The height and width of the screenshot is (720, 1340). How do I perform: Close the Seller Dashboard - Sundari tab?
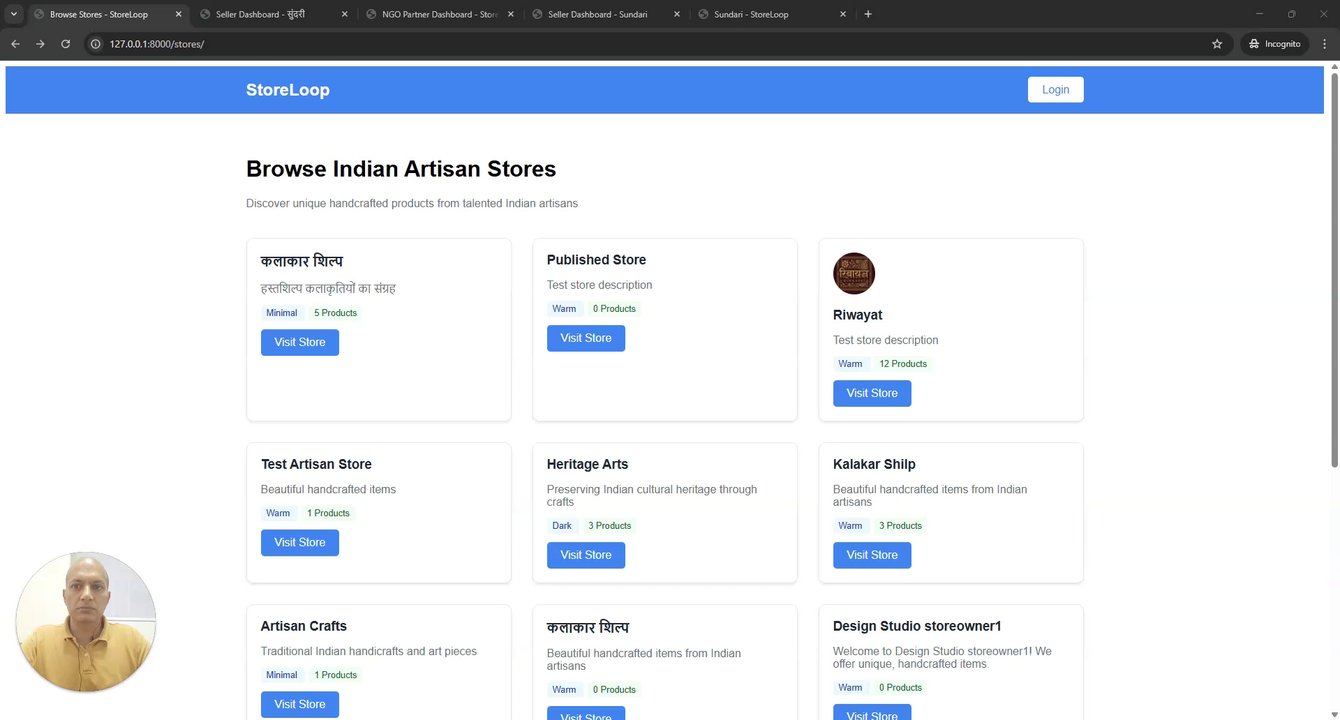point(677,15)
